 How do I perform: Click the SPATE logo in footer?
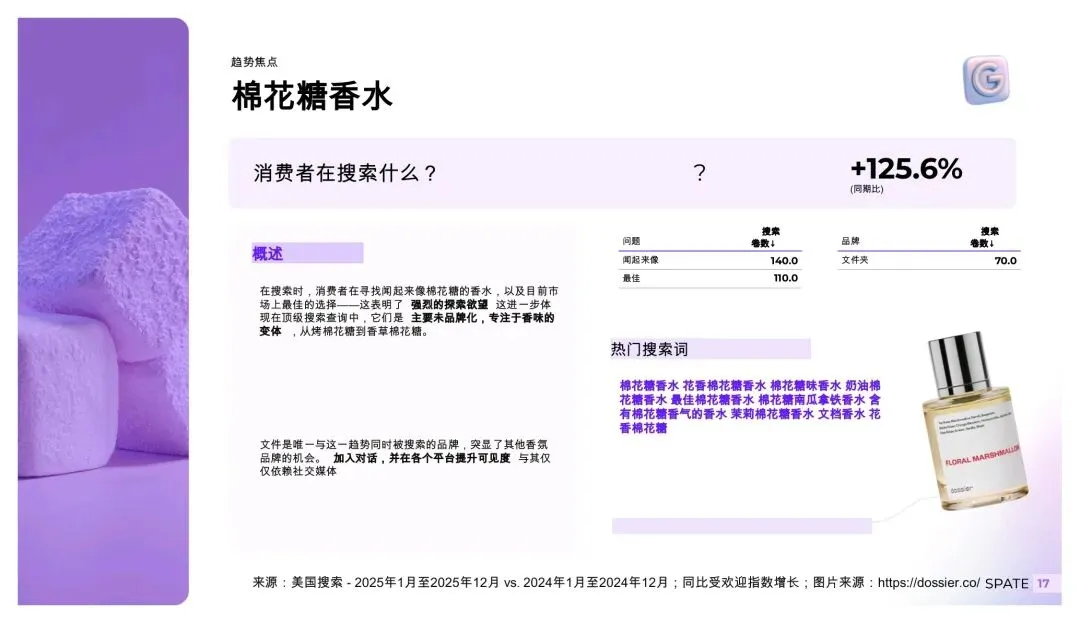[1006, 584]
